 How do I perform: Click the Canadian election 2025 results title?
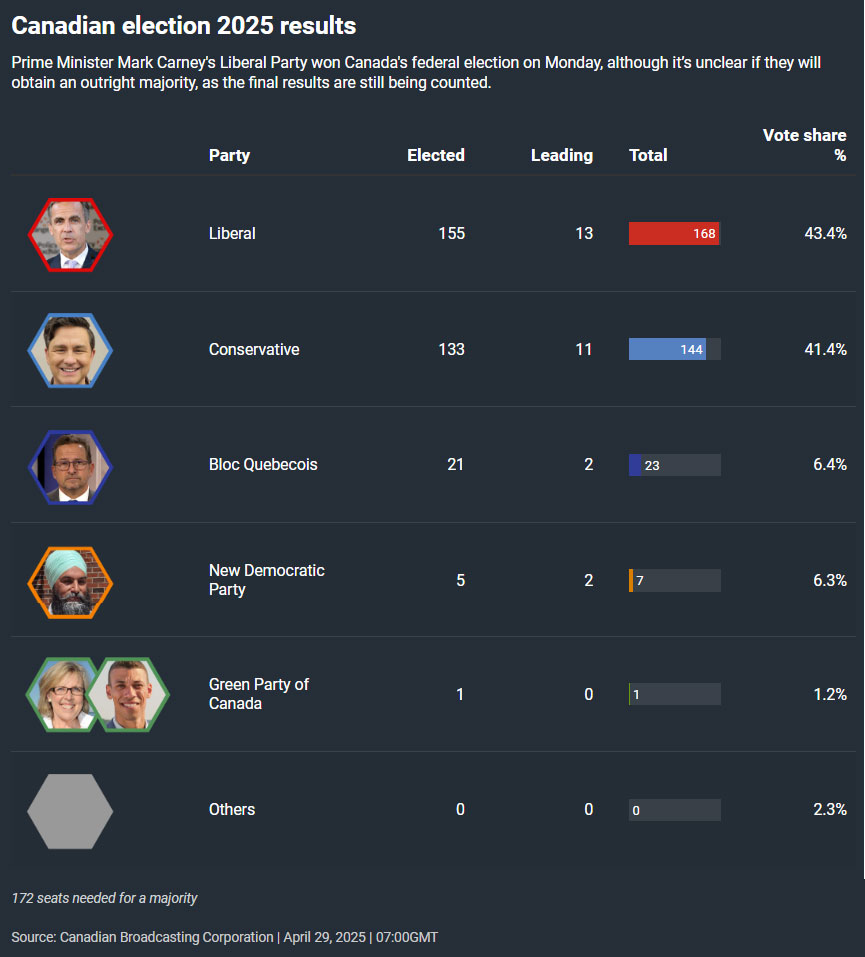point(183,26)
